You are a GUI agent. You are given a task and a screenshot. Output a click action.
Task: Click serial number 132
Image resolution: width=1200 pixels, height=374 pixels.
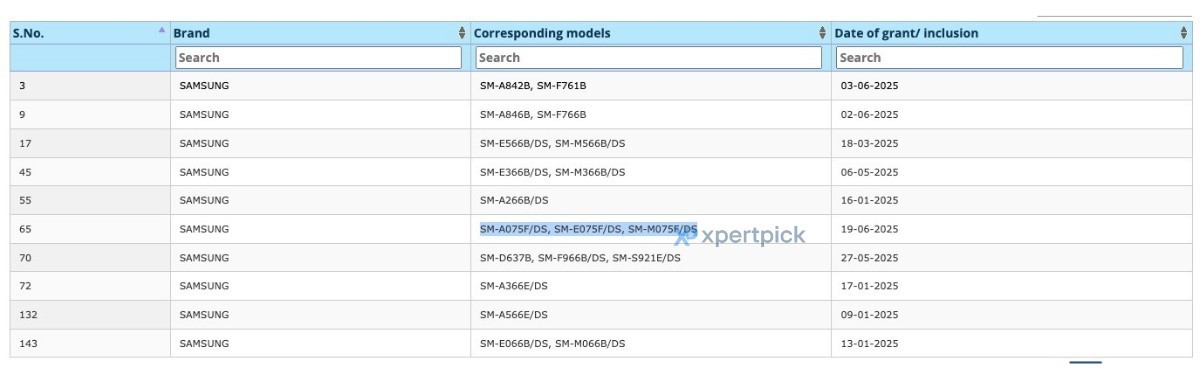pos(28,315)
